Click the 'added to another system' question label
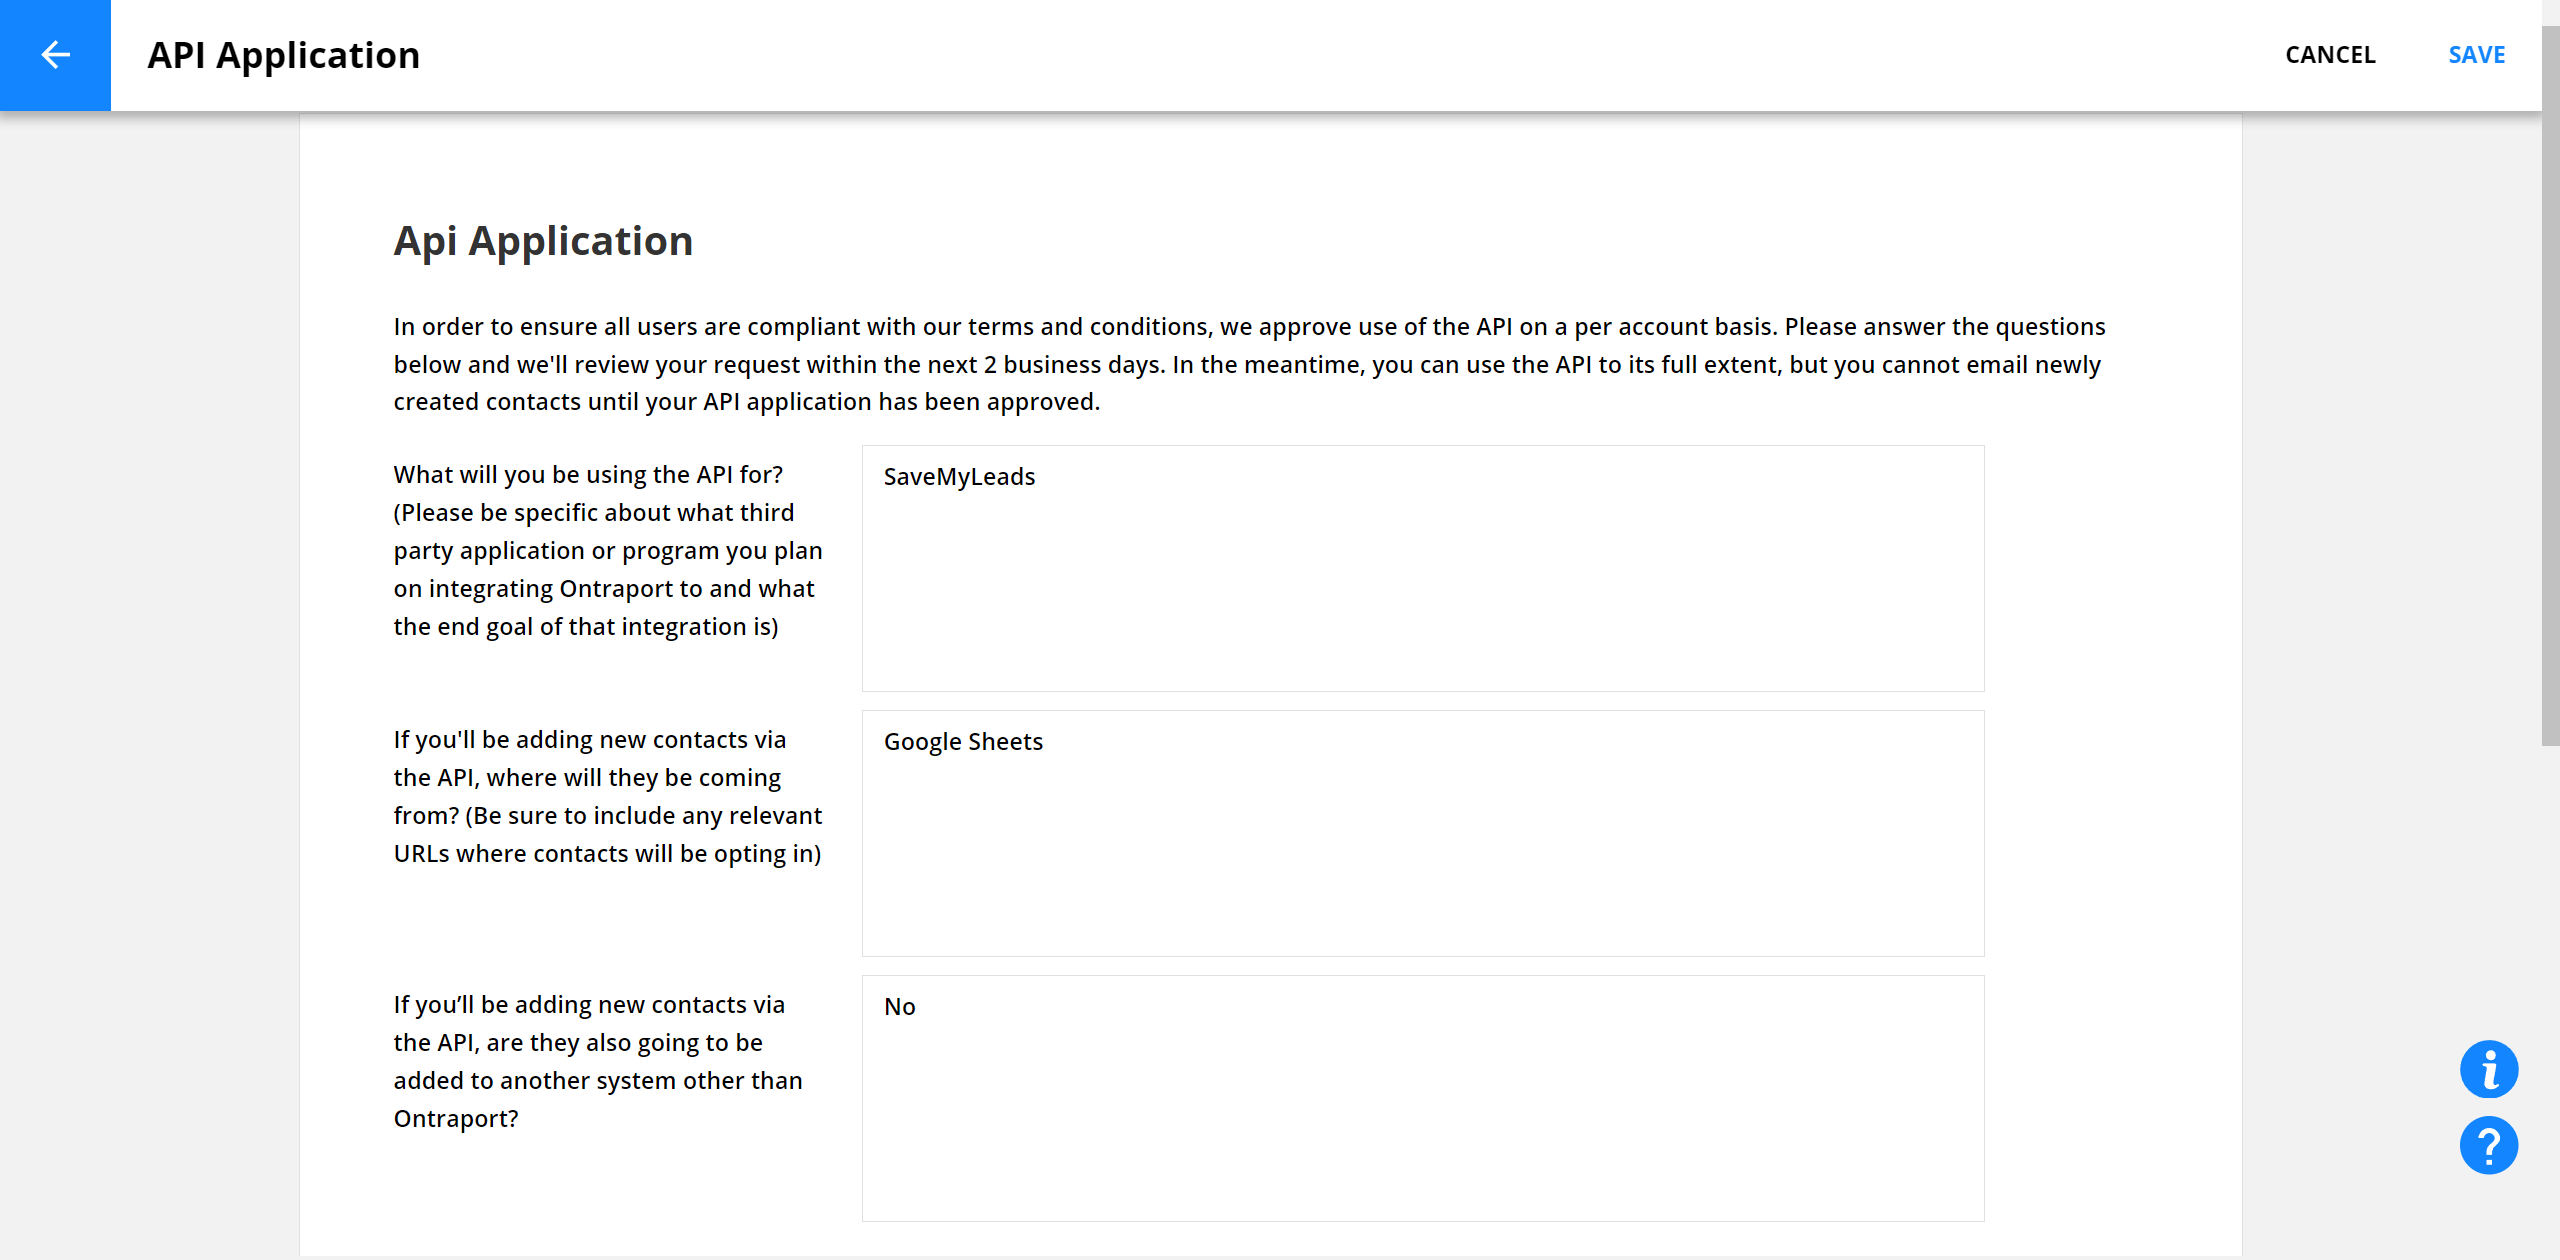 598,1061
